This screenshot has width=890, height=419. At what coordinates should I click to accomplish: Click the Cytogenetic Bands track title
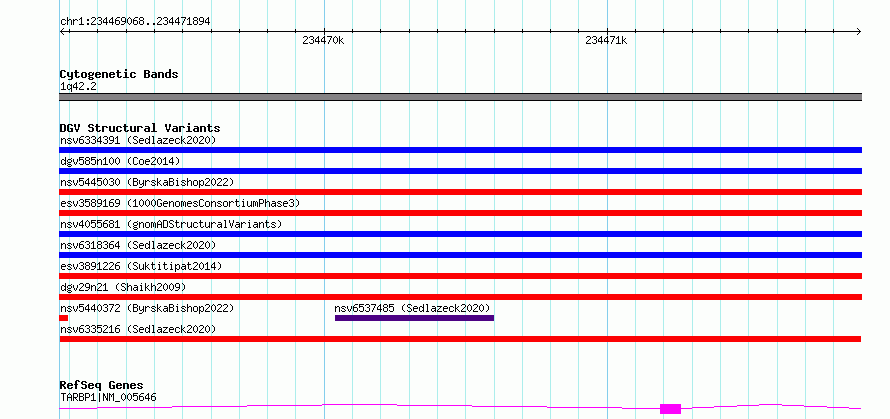coord(119,74)
